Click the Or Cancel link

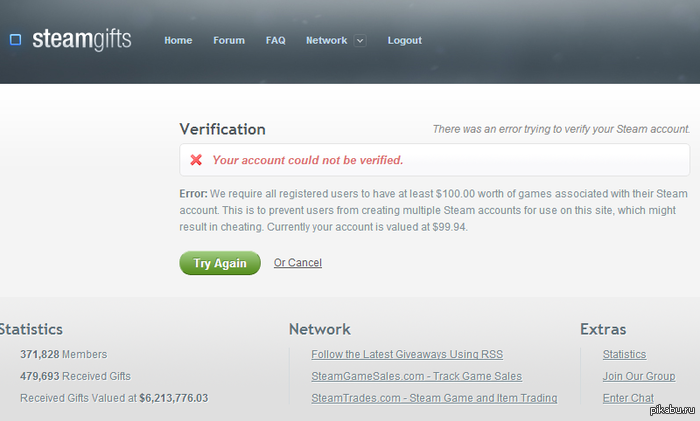[298, 263]
